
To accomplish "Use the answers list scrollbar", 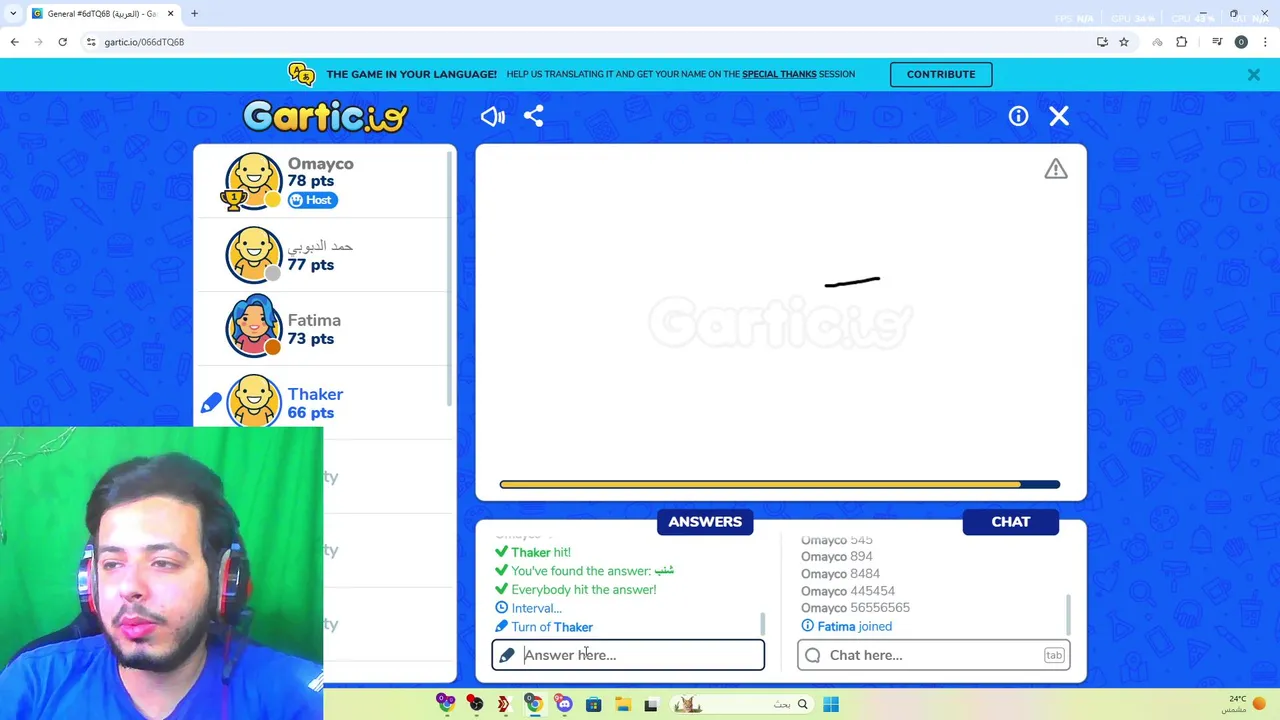I will (762, 623).
